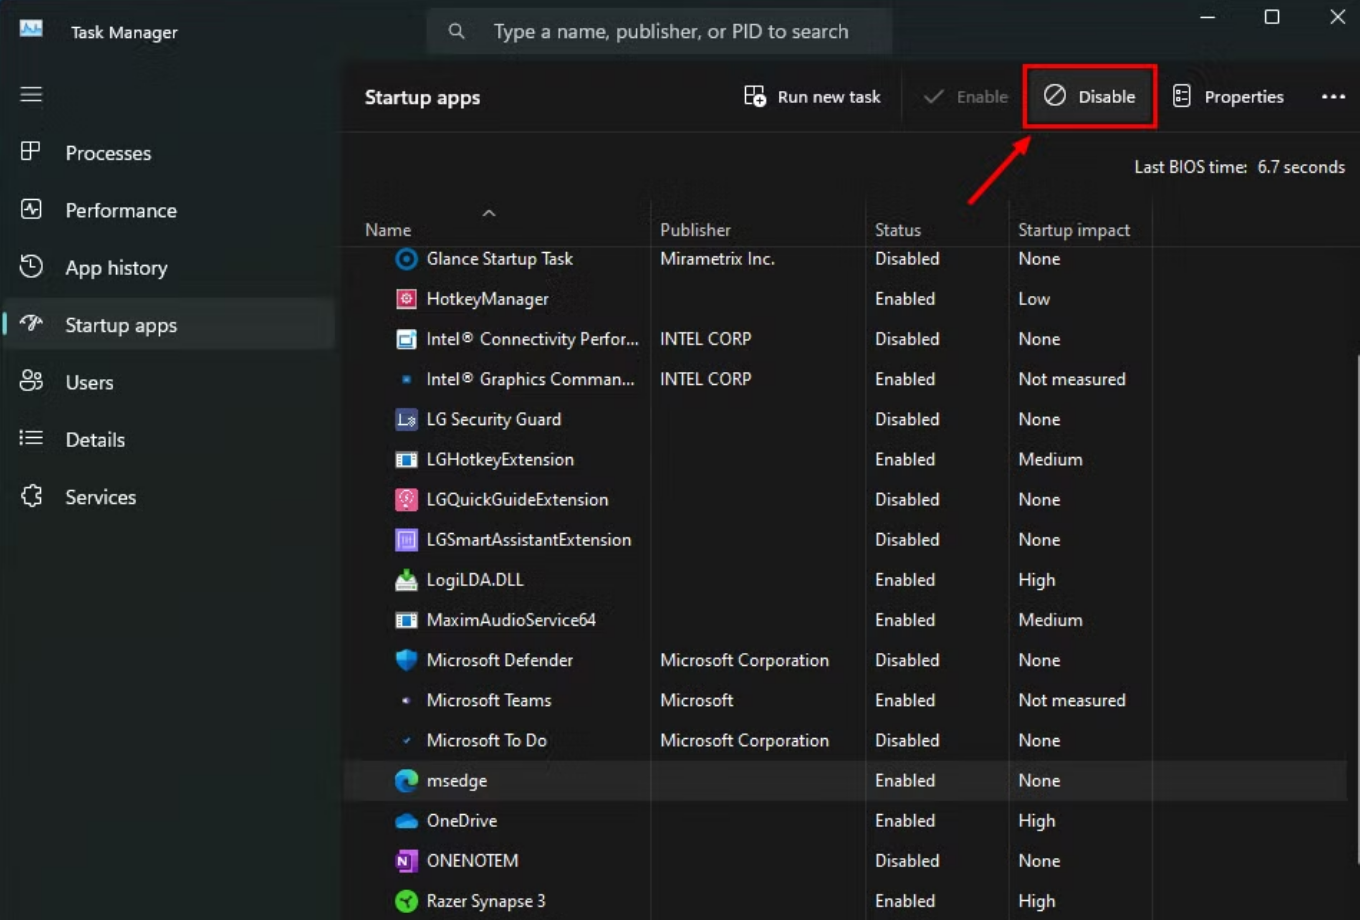Go to the Details page

pos(170,439)
